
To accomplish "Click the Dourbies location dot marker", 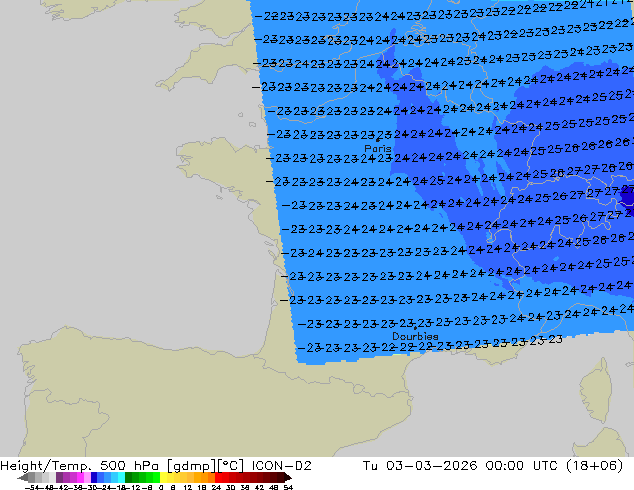I will [x=415, y=328].
